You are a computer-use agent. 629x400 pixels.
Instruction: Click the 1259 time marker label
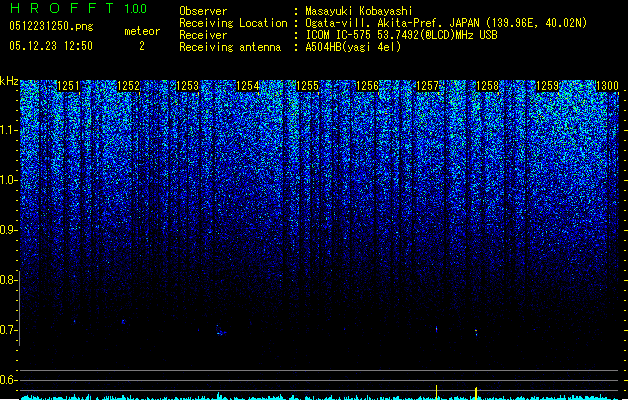pos(548,86)
